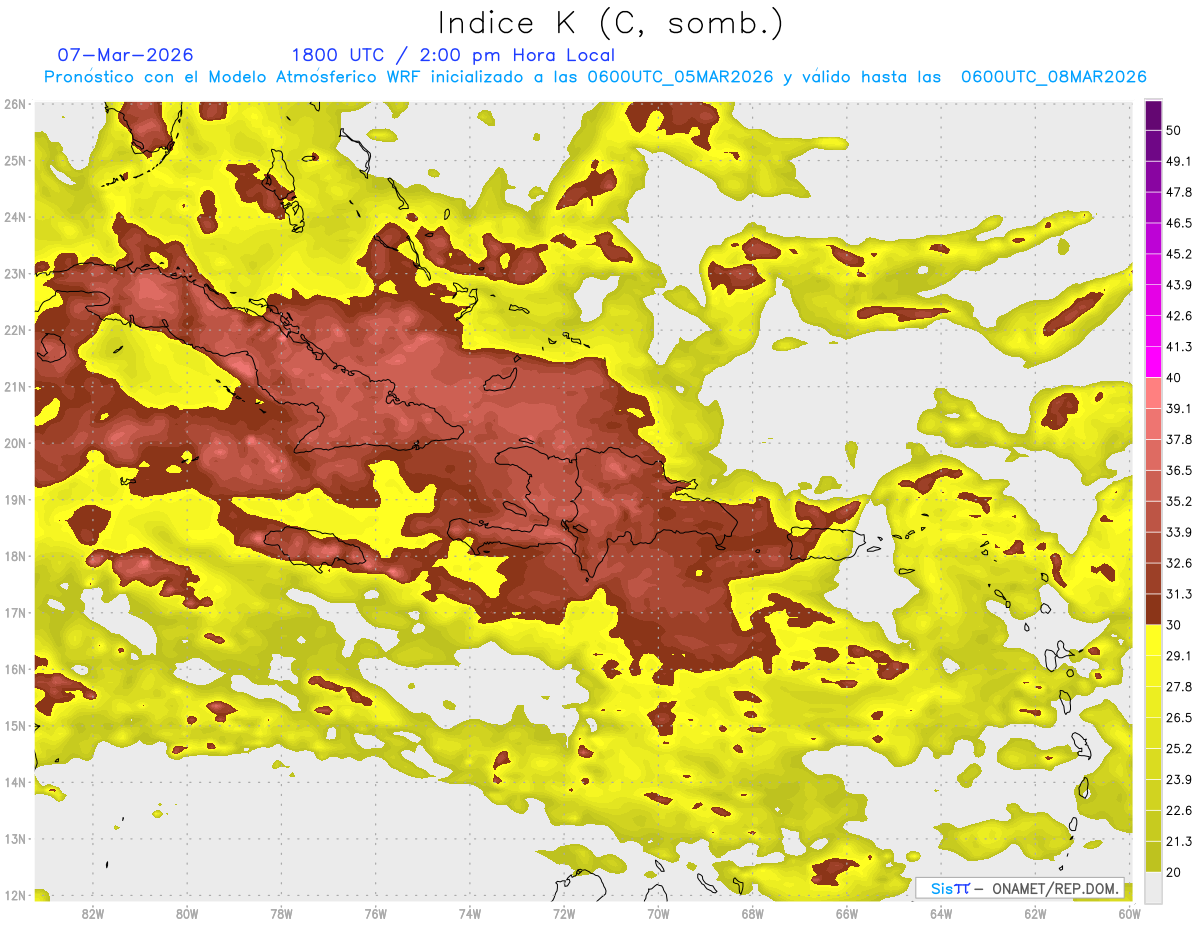This screenshot has width=1200, height=927.
Task: Click the 'SisTT – ONAMET/REP.DOM.' label
Action: [x=1020, y=888]
